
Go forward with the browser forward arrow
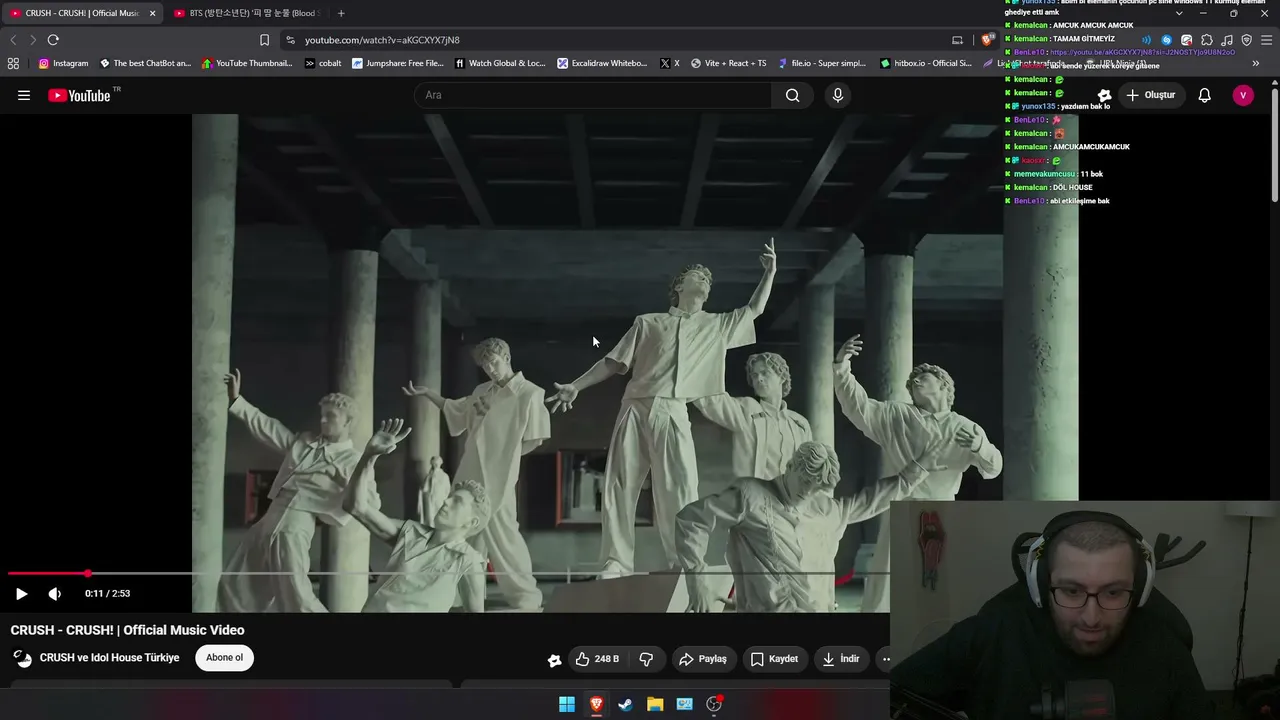click(x=33, y=40)
